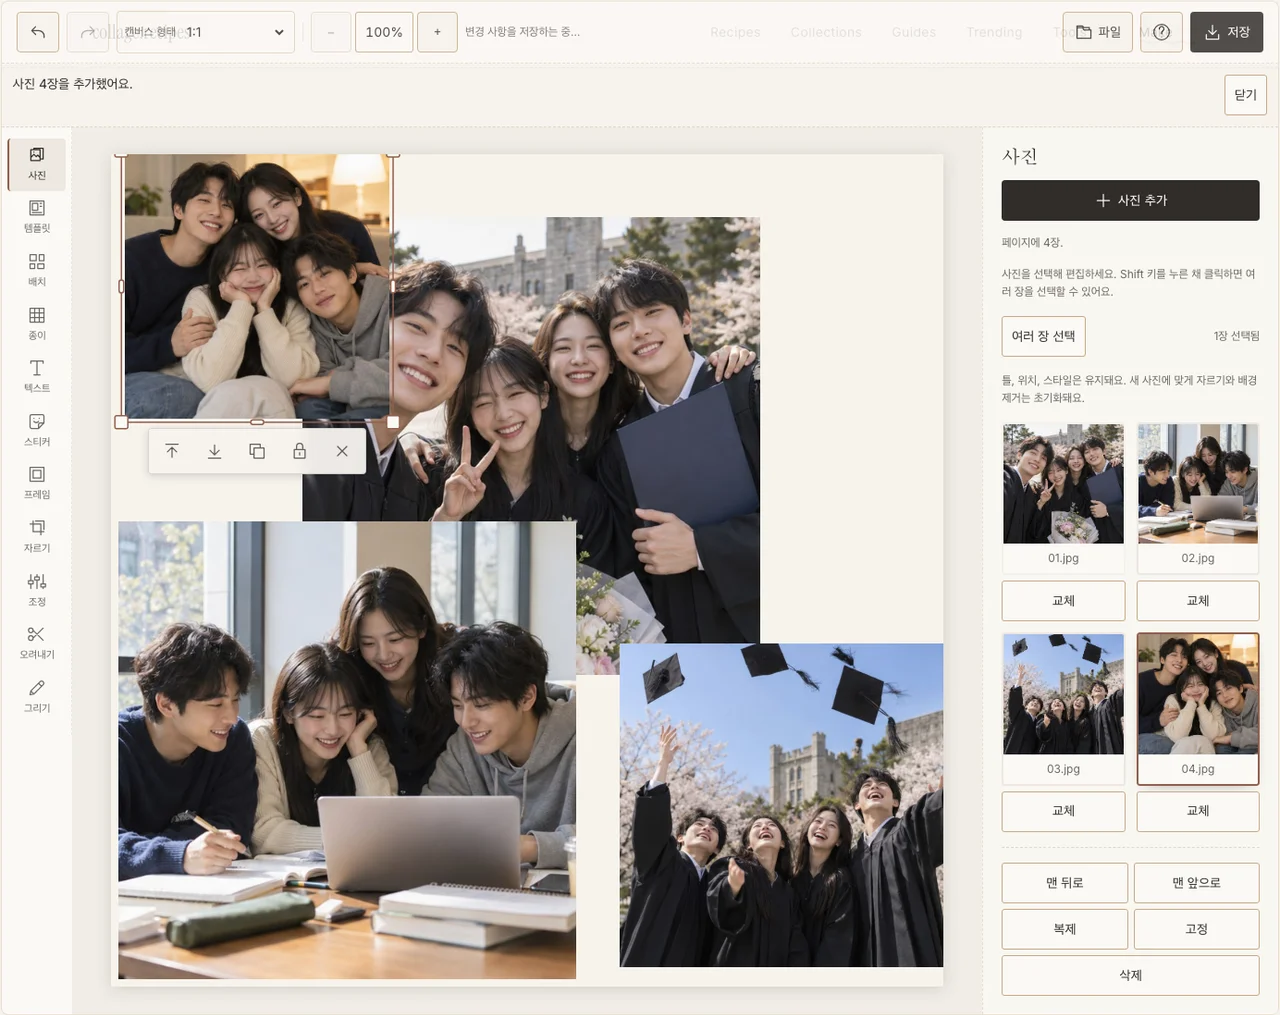The width and height of the screenshot is (1280, 1015).
Task: Click the 복제 duplicate button
Action: (1065, 929)
